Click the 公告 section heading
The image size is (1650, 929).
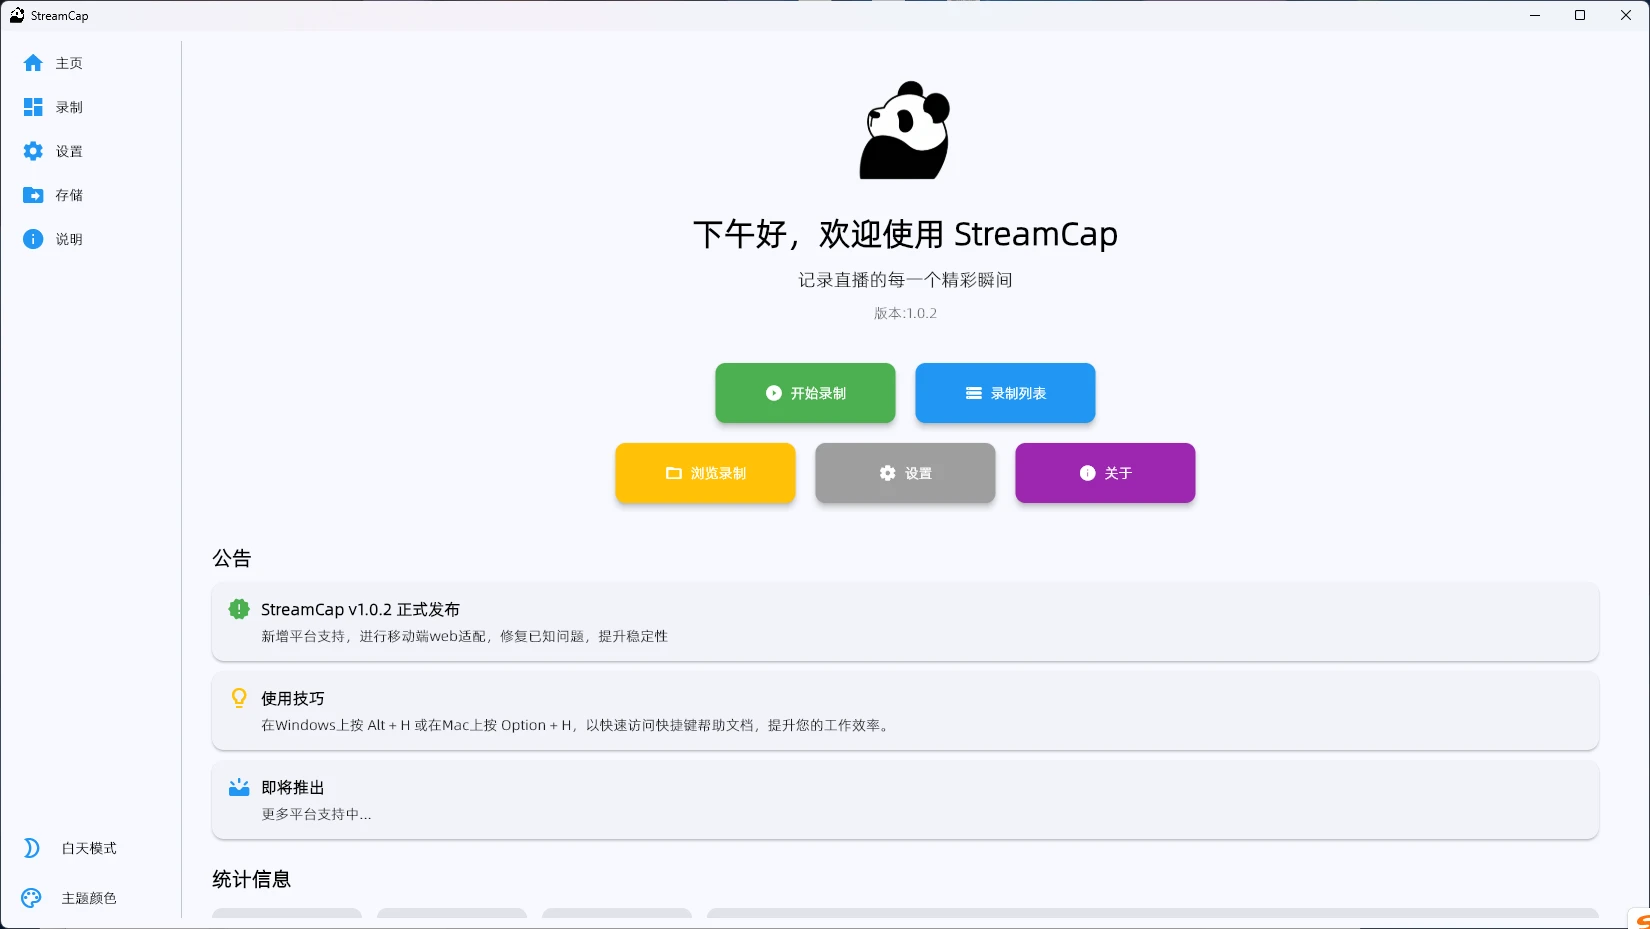tap(232, 558)
